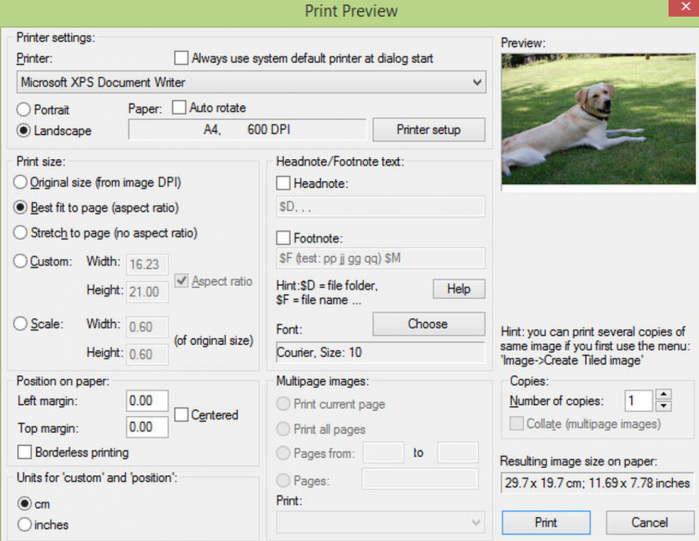Viewport: 699px width, 541px height.
Task: Check the Centered option
Action: [x=182, y=414]
